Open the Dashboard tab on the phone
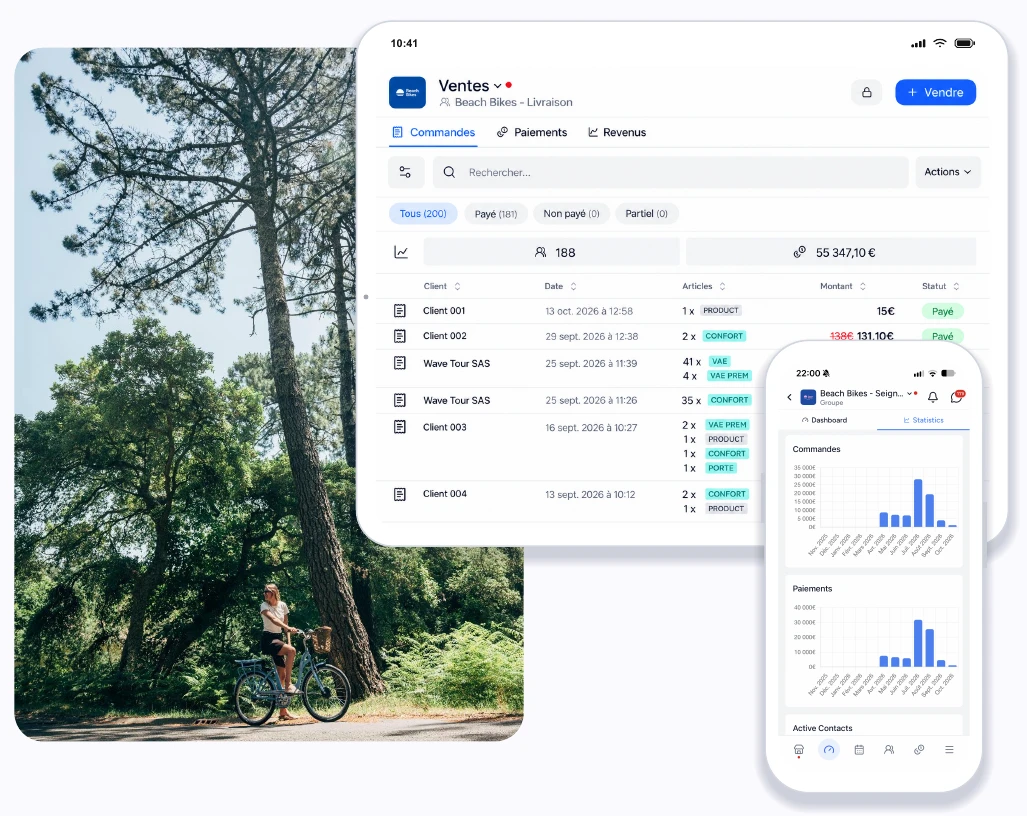Image resolution: width=1027 pixels, height=816 pixels. (x=824, y=420)
